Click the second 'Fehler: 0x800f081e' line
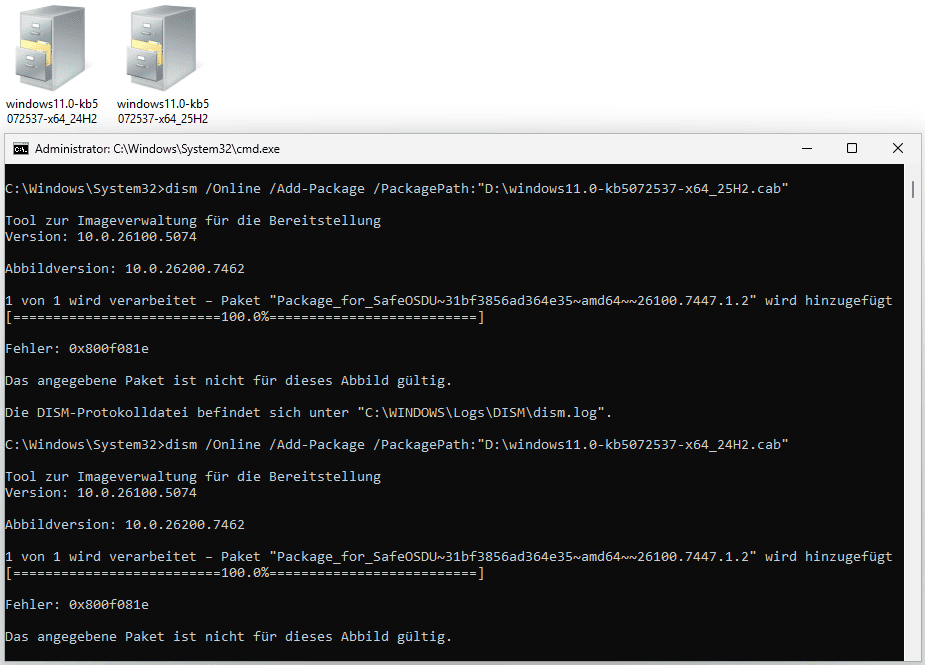Viewport: 925px width, 665px height. pos(77,605)
